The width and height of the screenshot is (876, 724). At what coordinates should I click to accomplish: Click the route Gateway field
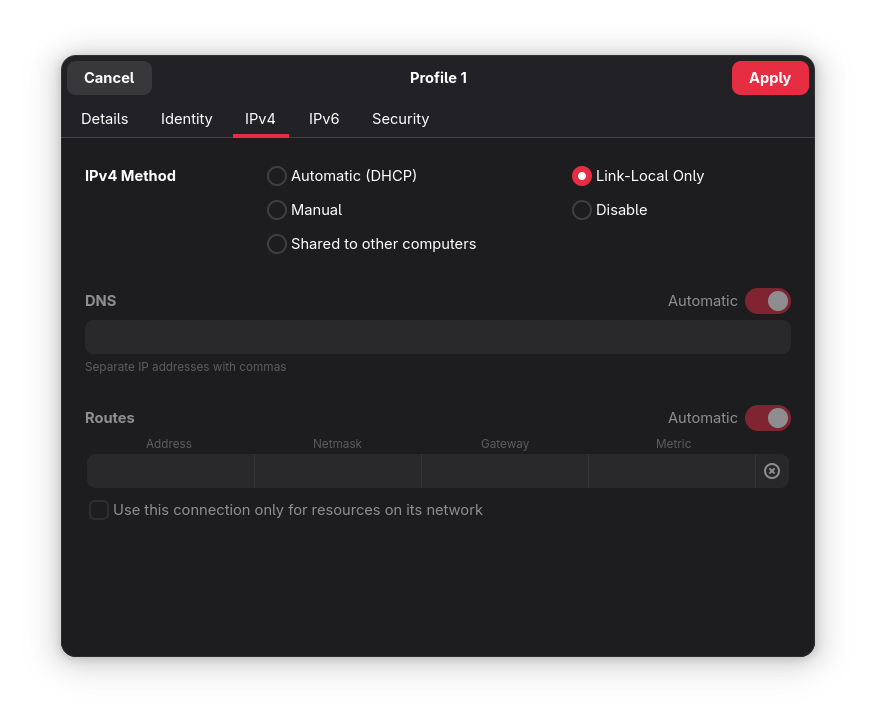point(505,471)
